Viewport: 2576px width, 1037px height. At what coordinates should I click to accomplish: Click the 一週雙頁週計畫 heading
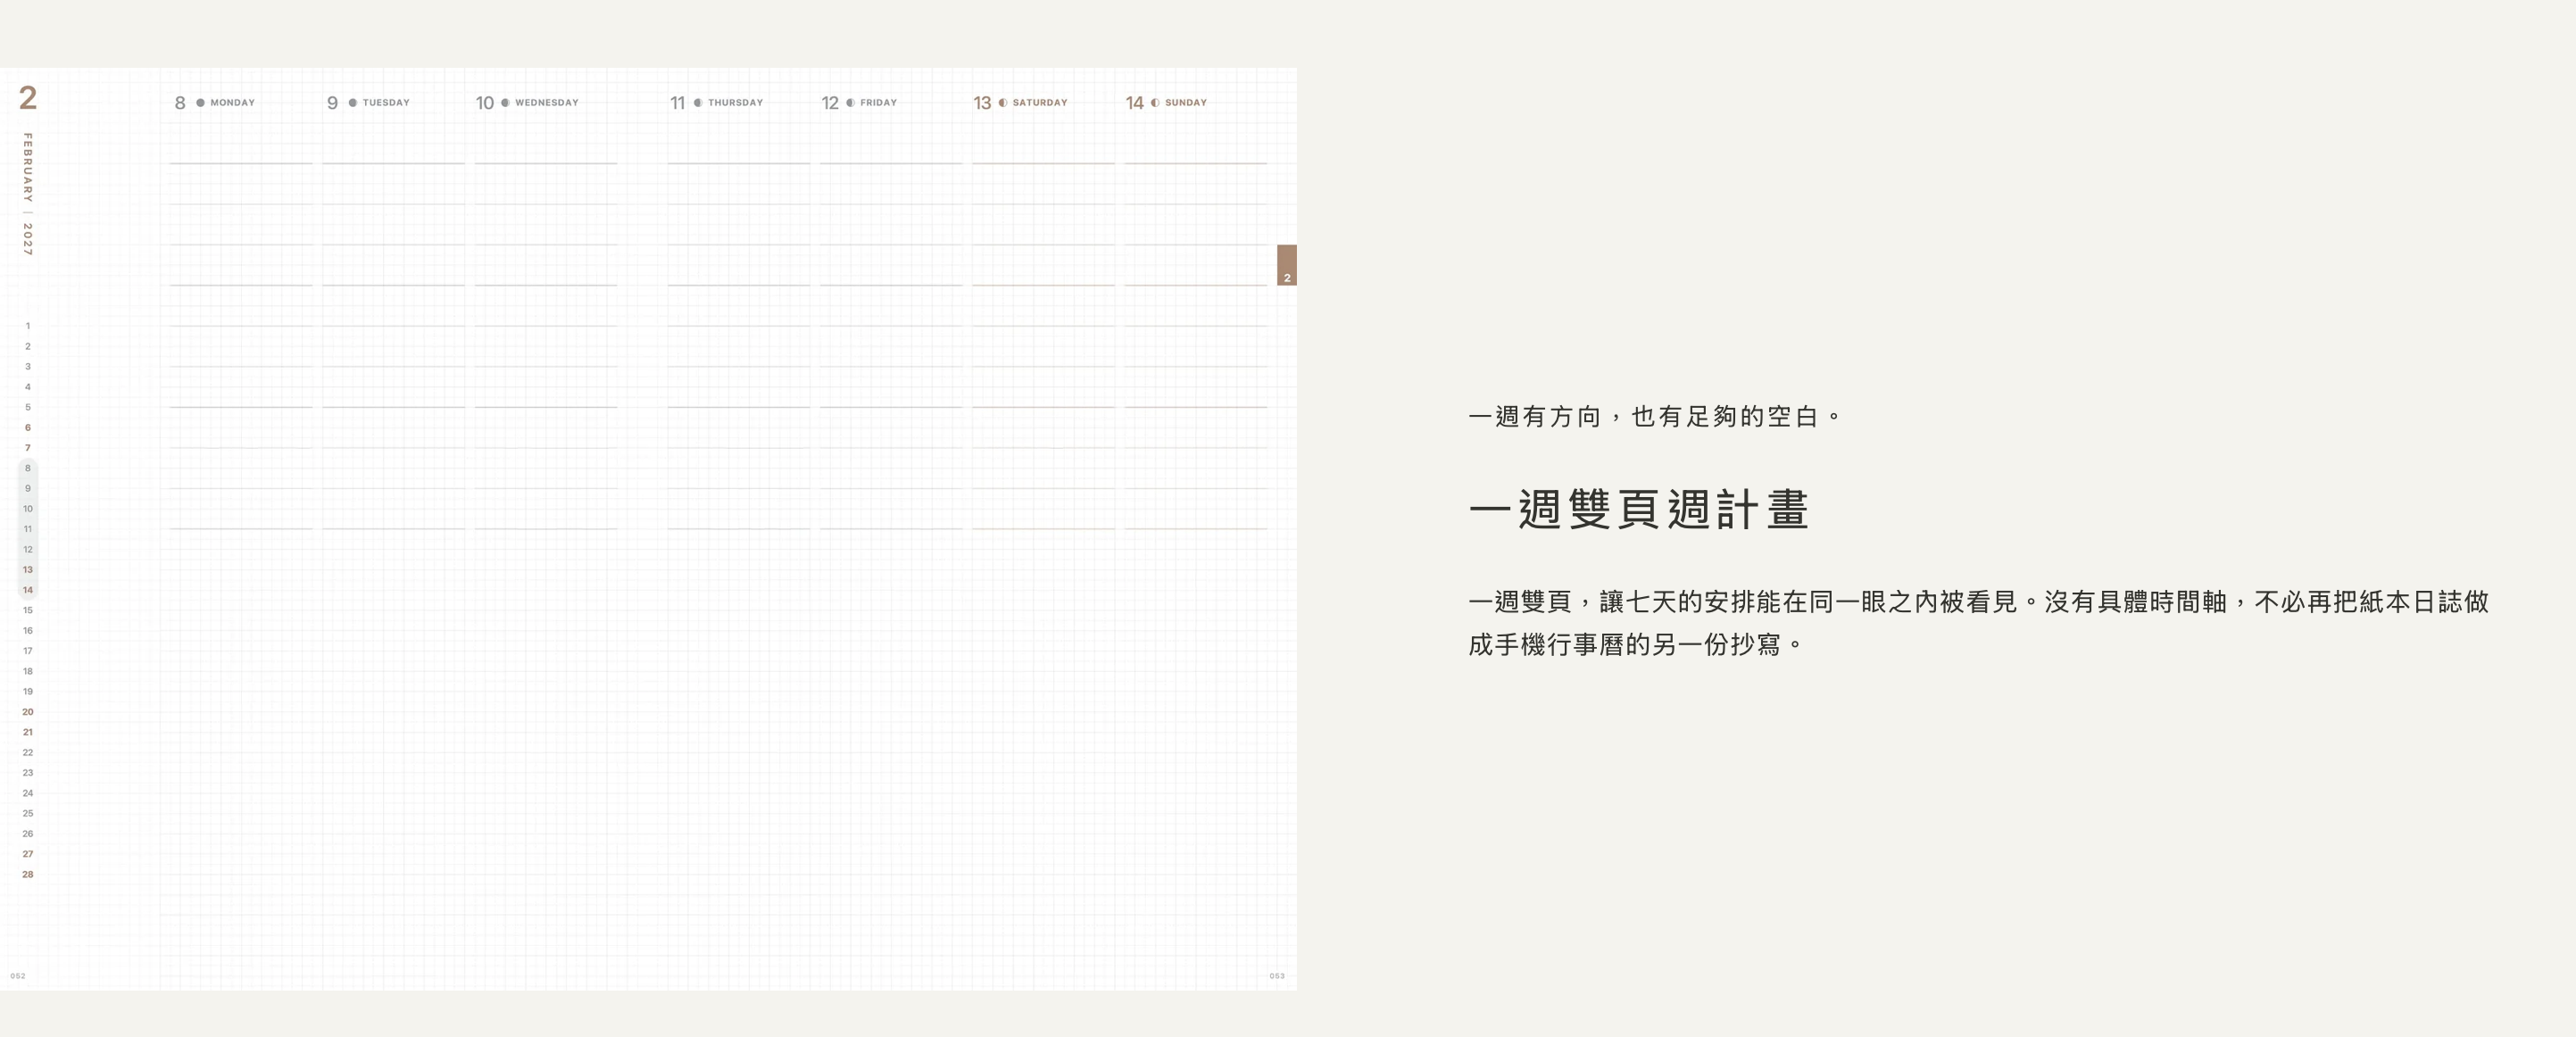pyautogui.click(x=1639, y=509)
